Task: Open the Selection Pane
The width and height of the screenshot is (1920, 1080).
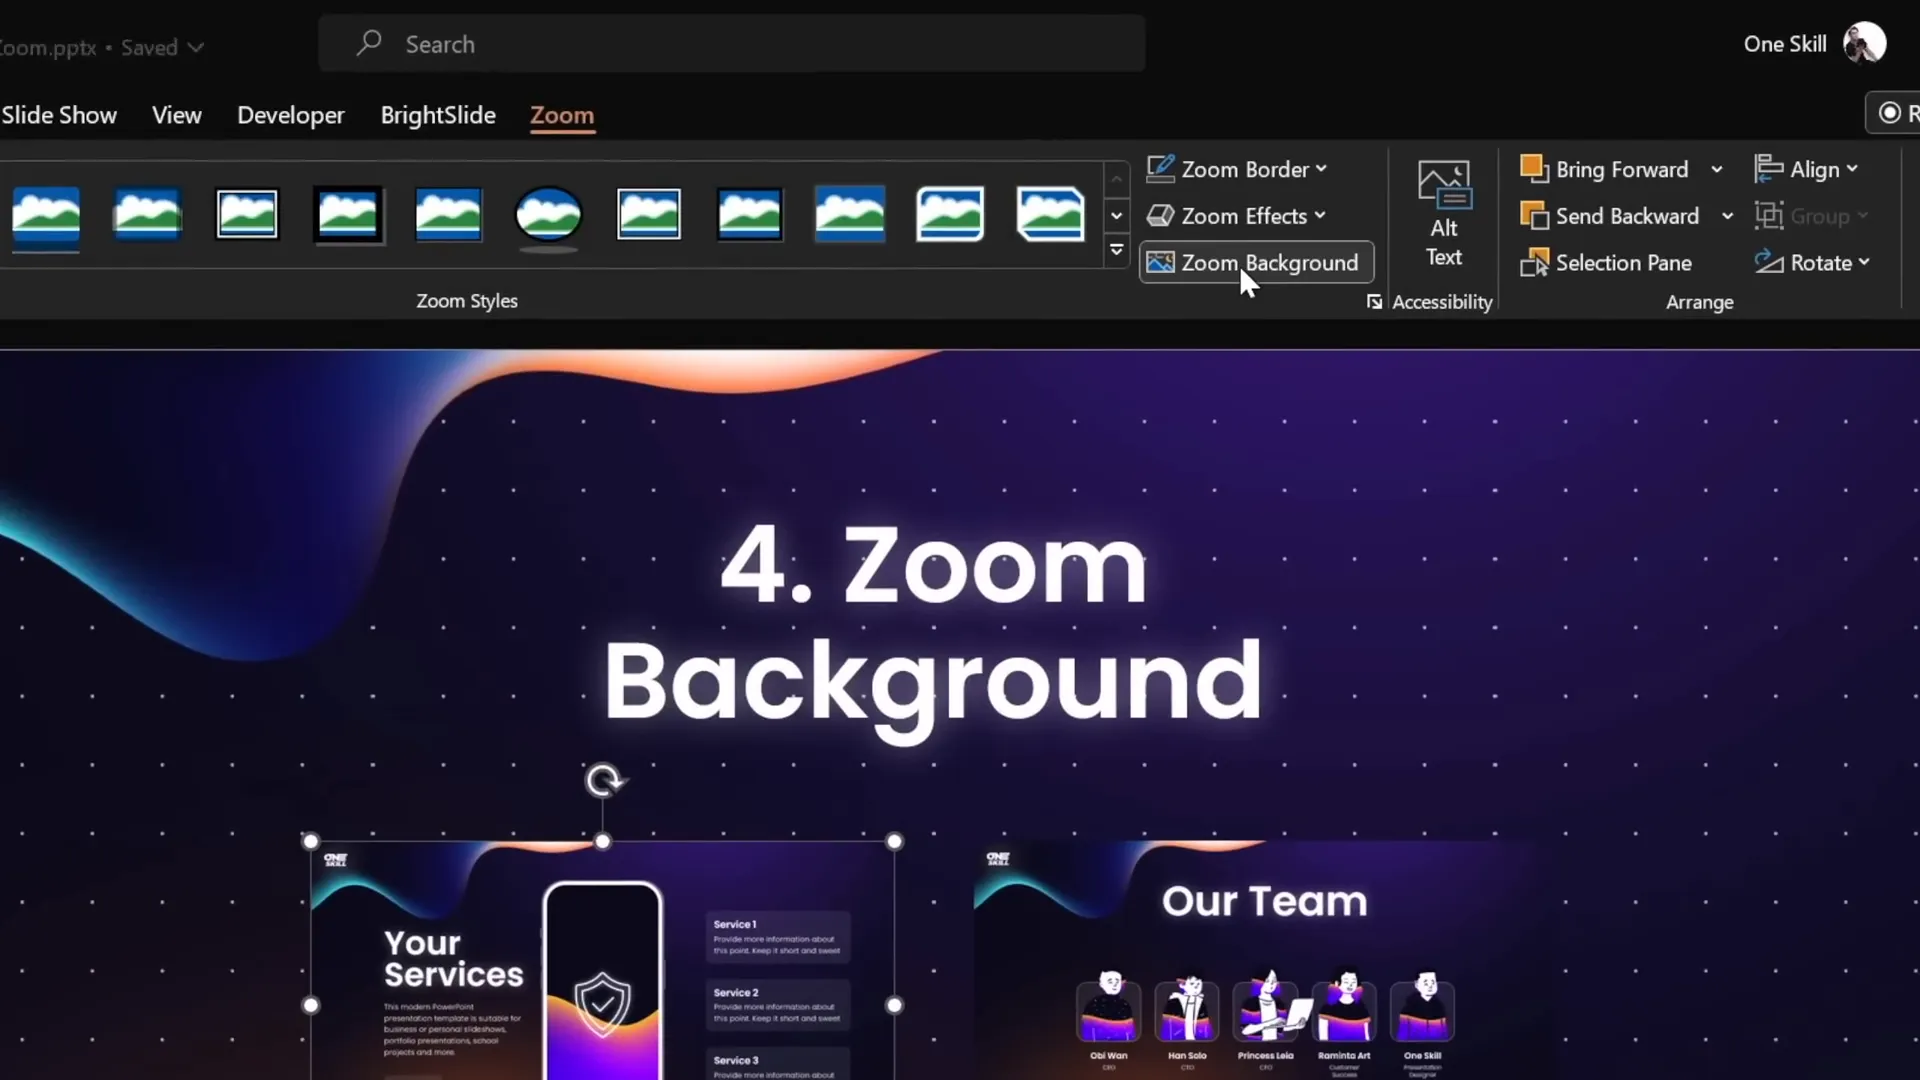Action: (x=1622, y=262)
